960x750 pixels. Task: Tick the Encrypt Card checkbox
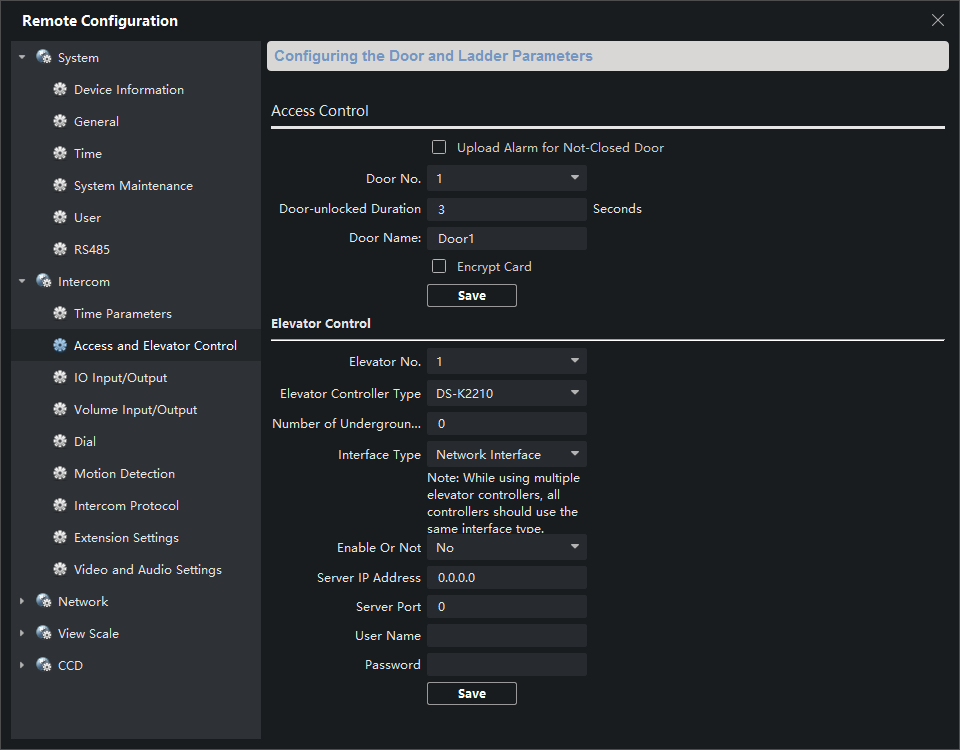(439, 267)
